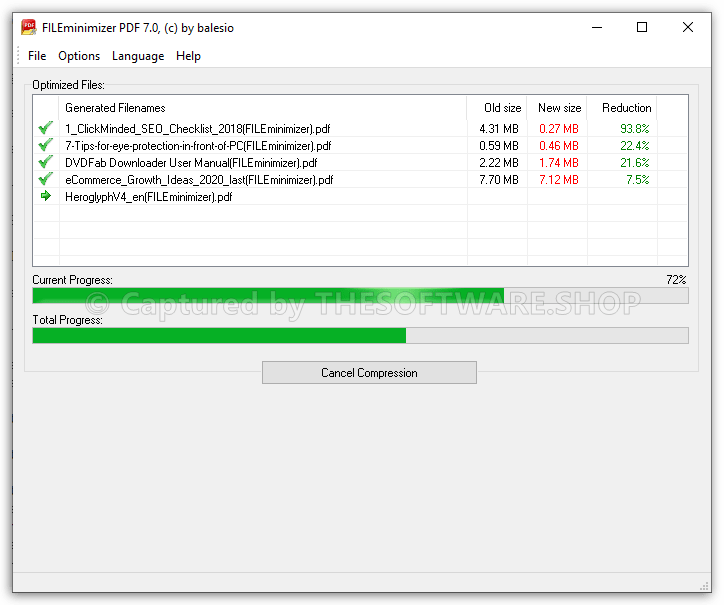Open the Language menu
Screen dimensions: 724x605
138,56
